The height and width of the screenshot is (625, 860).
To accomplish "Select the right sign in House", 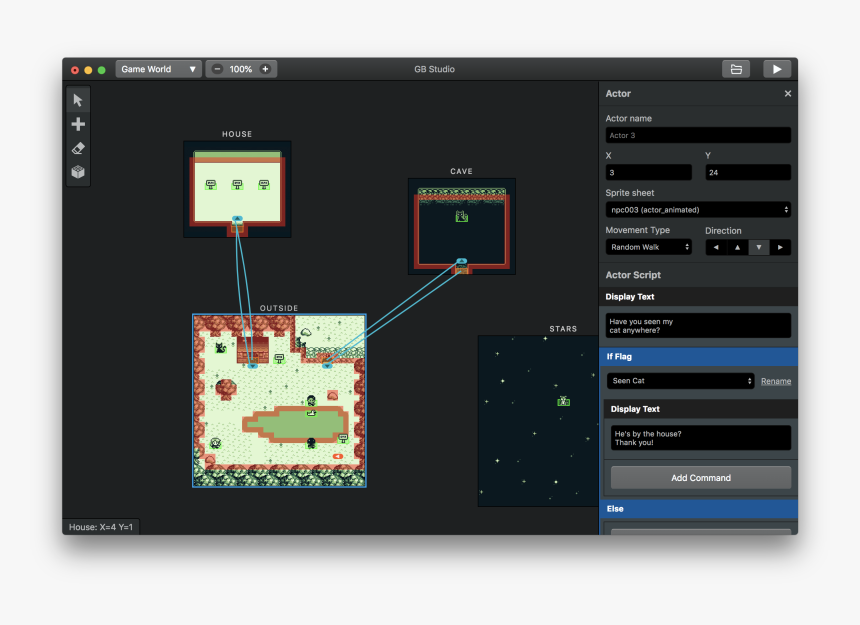I will coord(264,185).
